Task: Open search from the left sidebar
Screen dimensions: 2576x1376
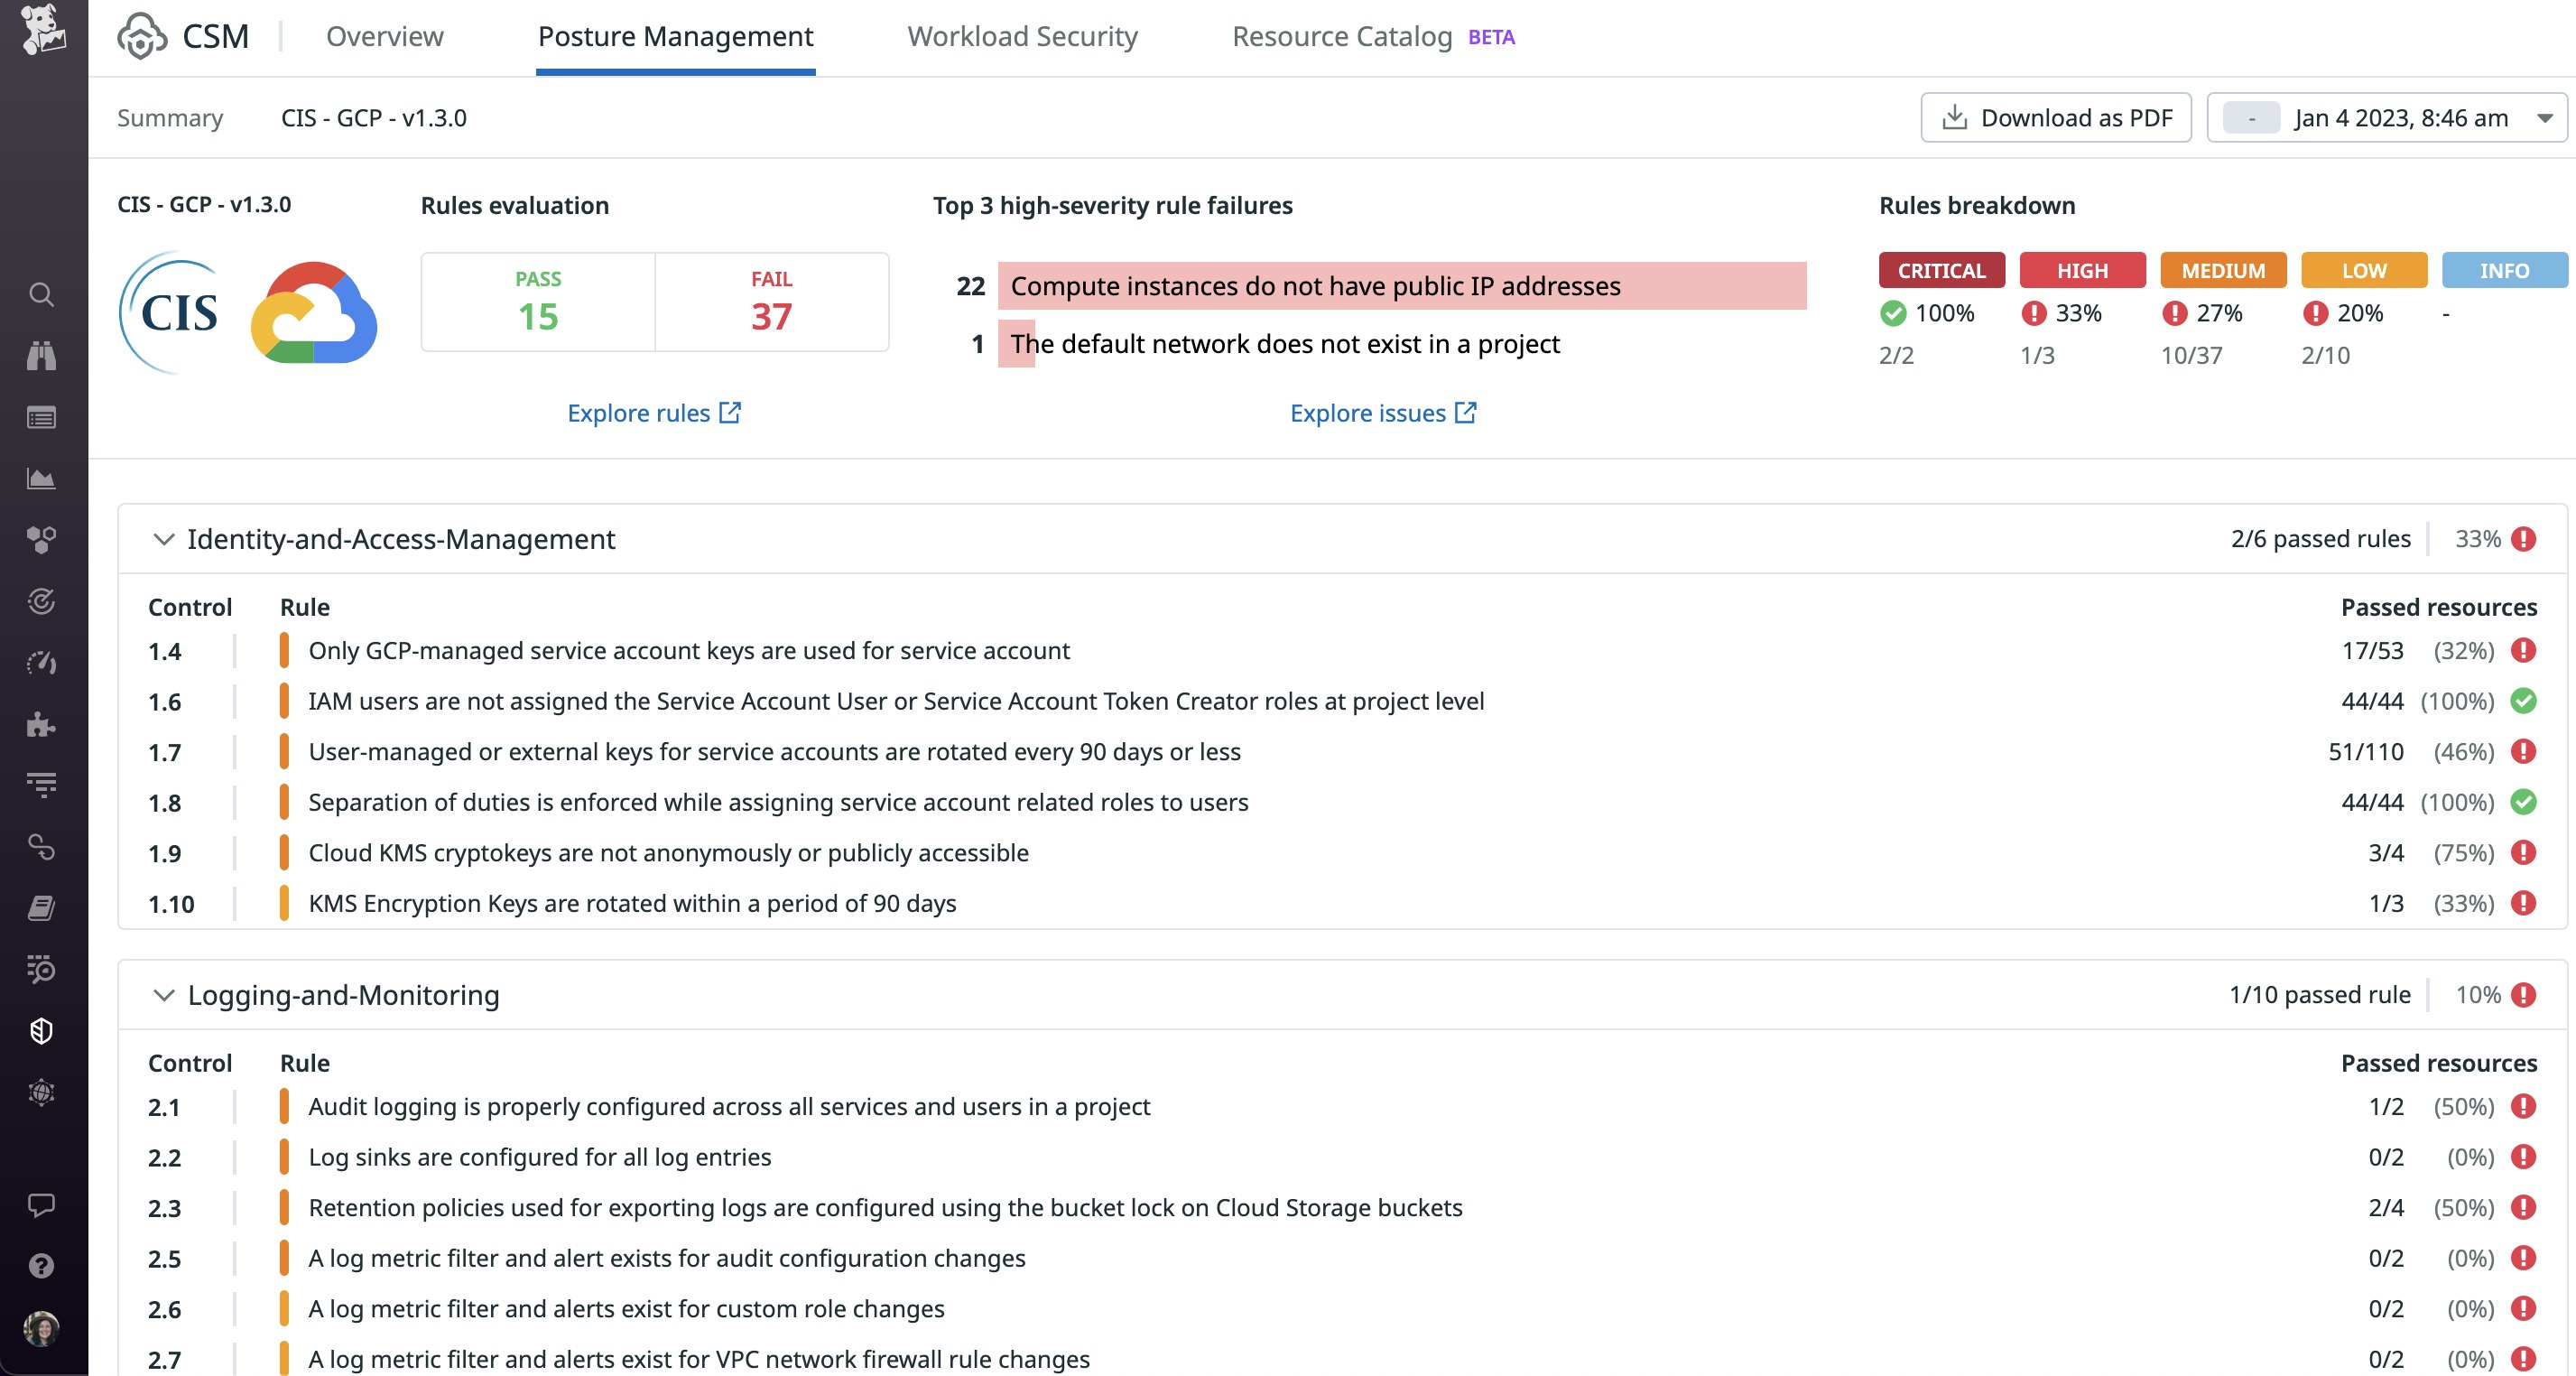Action: point(41,295)
